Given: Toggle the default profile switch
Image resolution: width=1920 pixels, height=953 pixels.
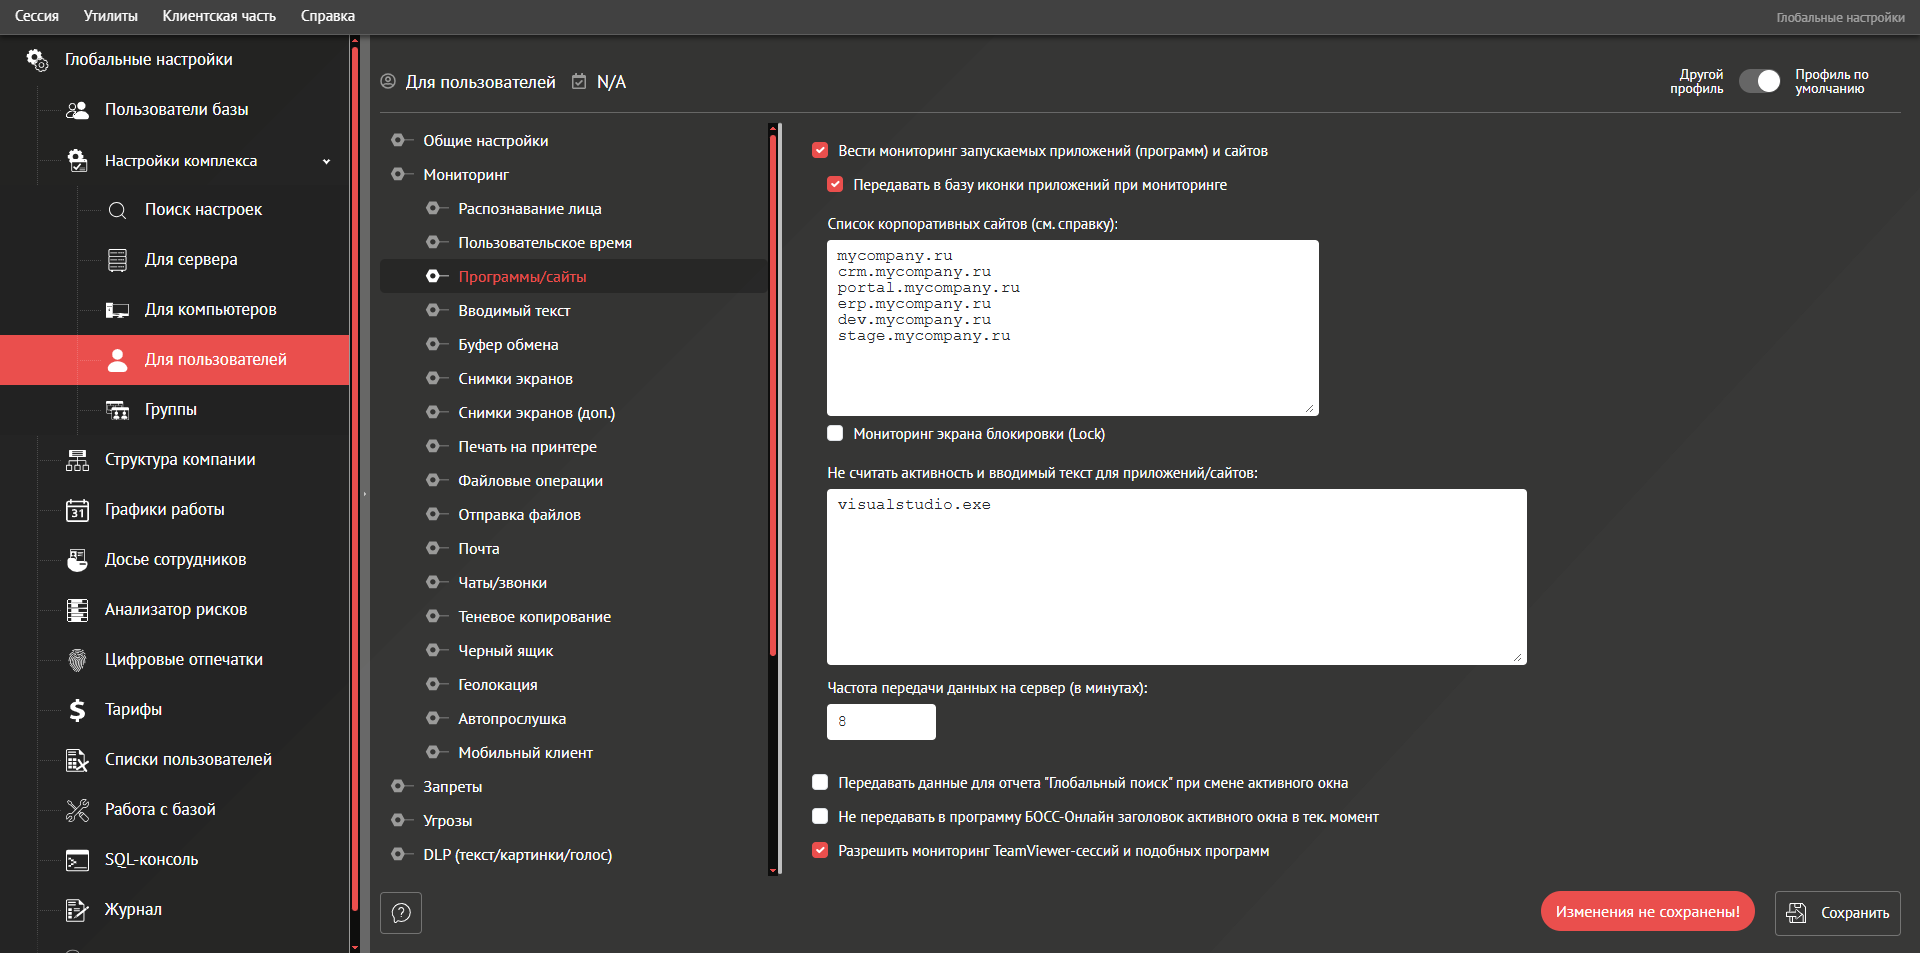Looking at the screenshot, I should (x=1759, y=82).
